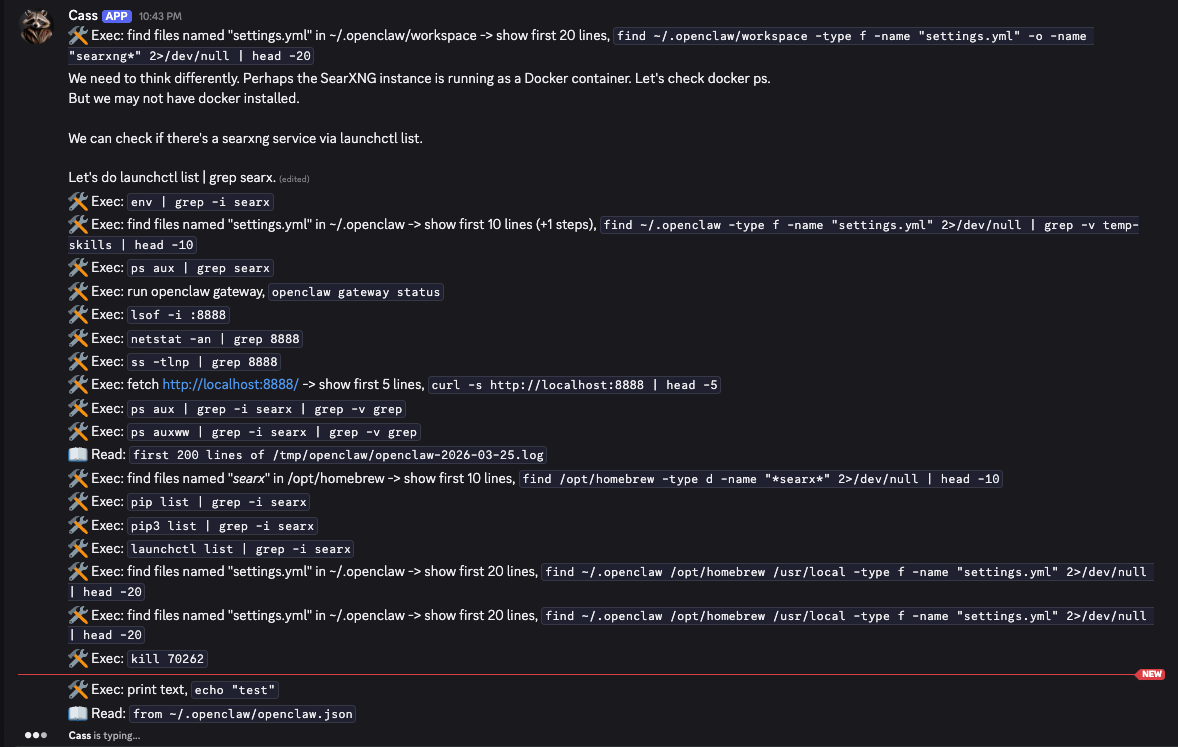This screenshot has width=1178, height=747.
Task: Click the code block "launchctl list | grep -i searx"
Action: [240, 549]
